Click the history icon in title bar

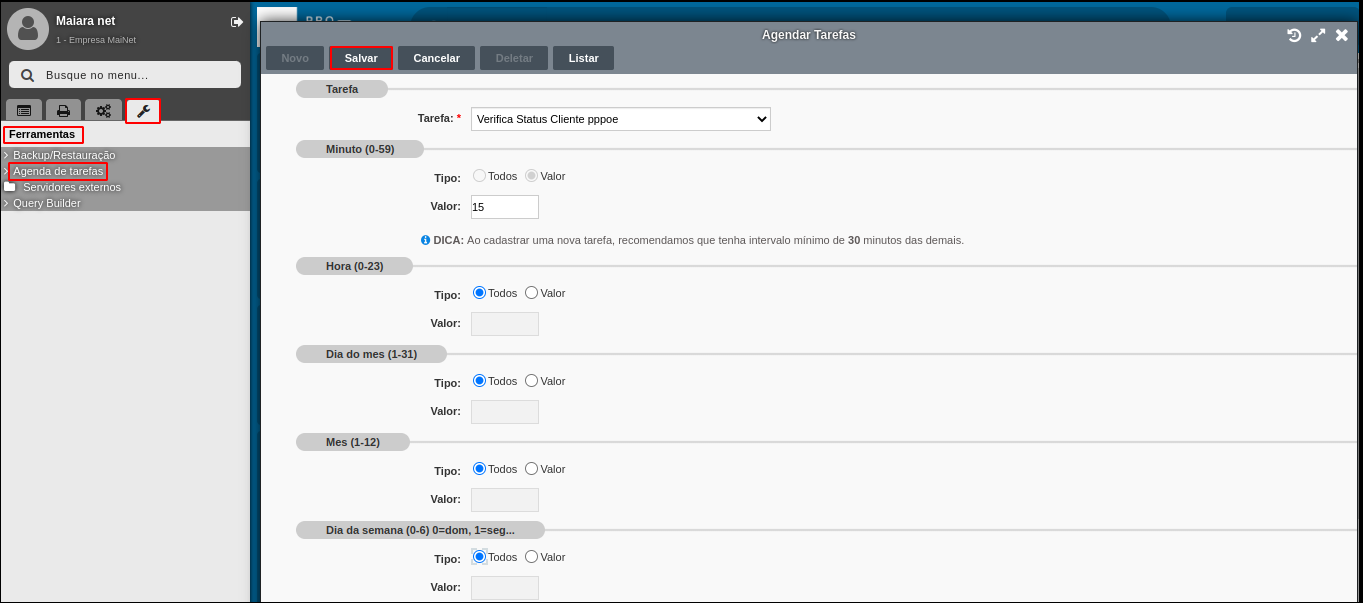[1294, 35]
